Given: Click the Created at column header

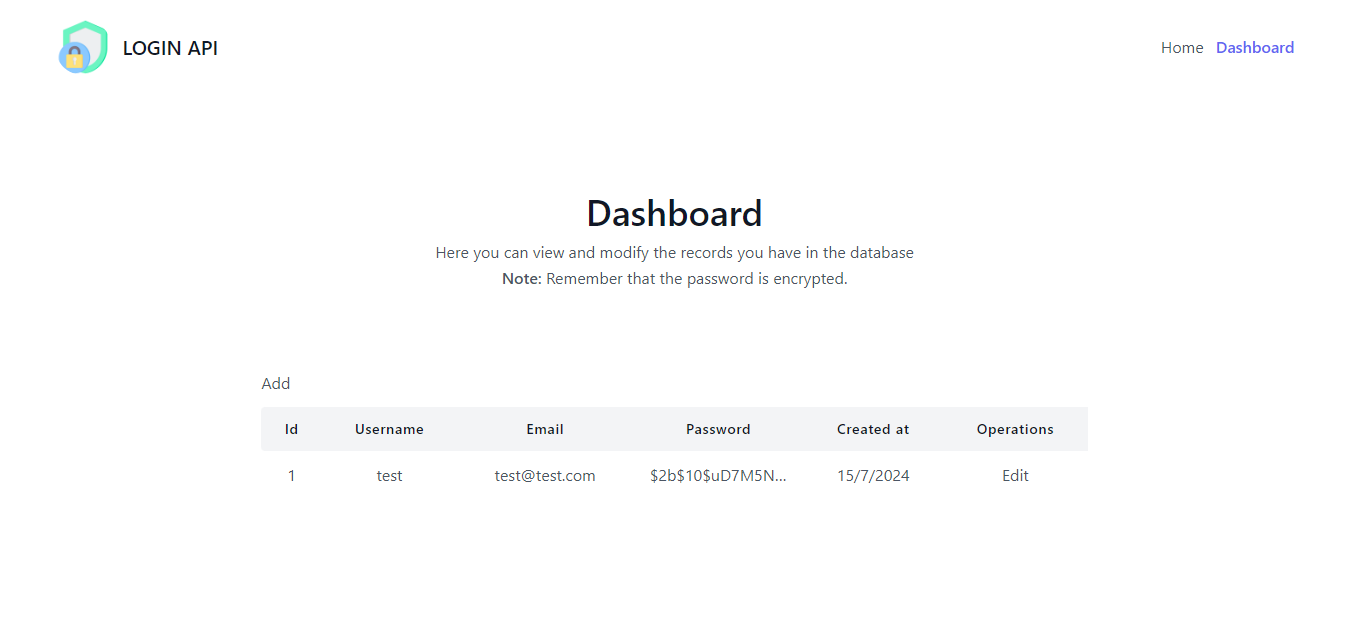Looking at the screenshot, I should pyautogui.click(x=873, y=429).
